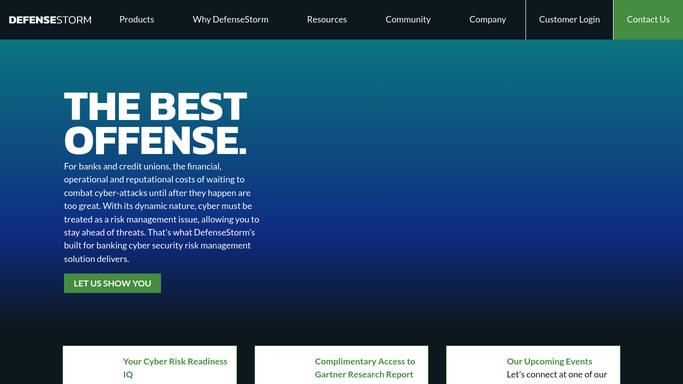Expand the Community navigation item
Image resolution: width=683 pixels, height=384 pixels.
coord(408,20)
